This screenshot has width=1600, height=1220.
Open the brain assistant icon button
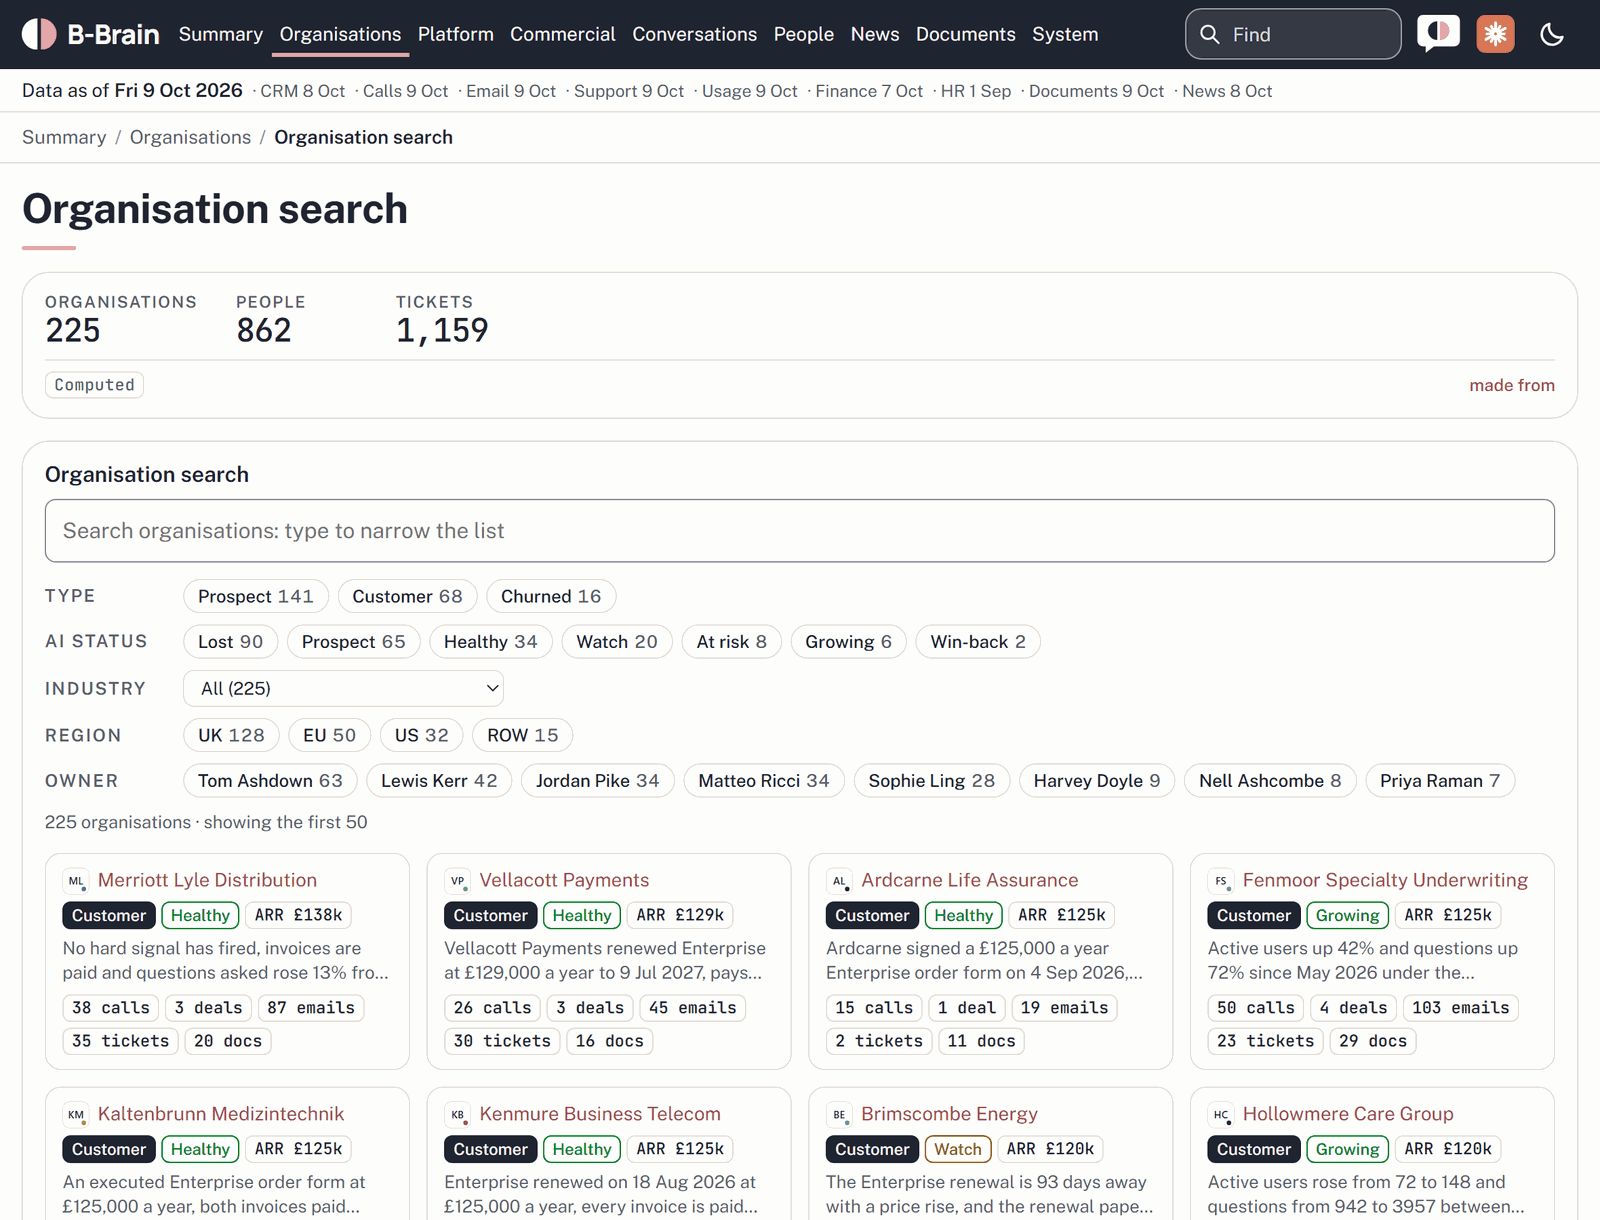click(1438, 34)
